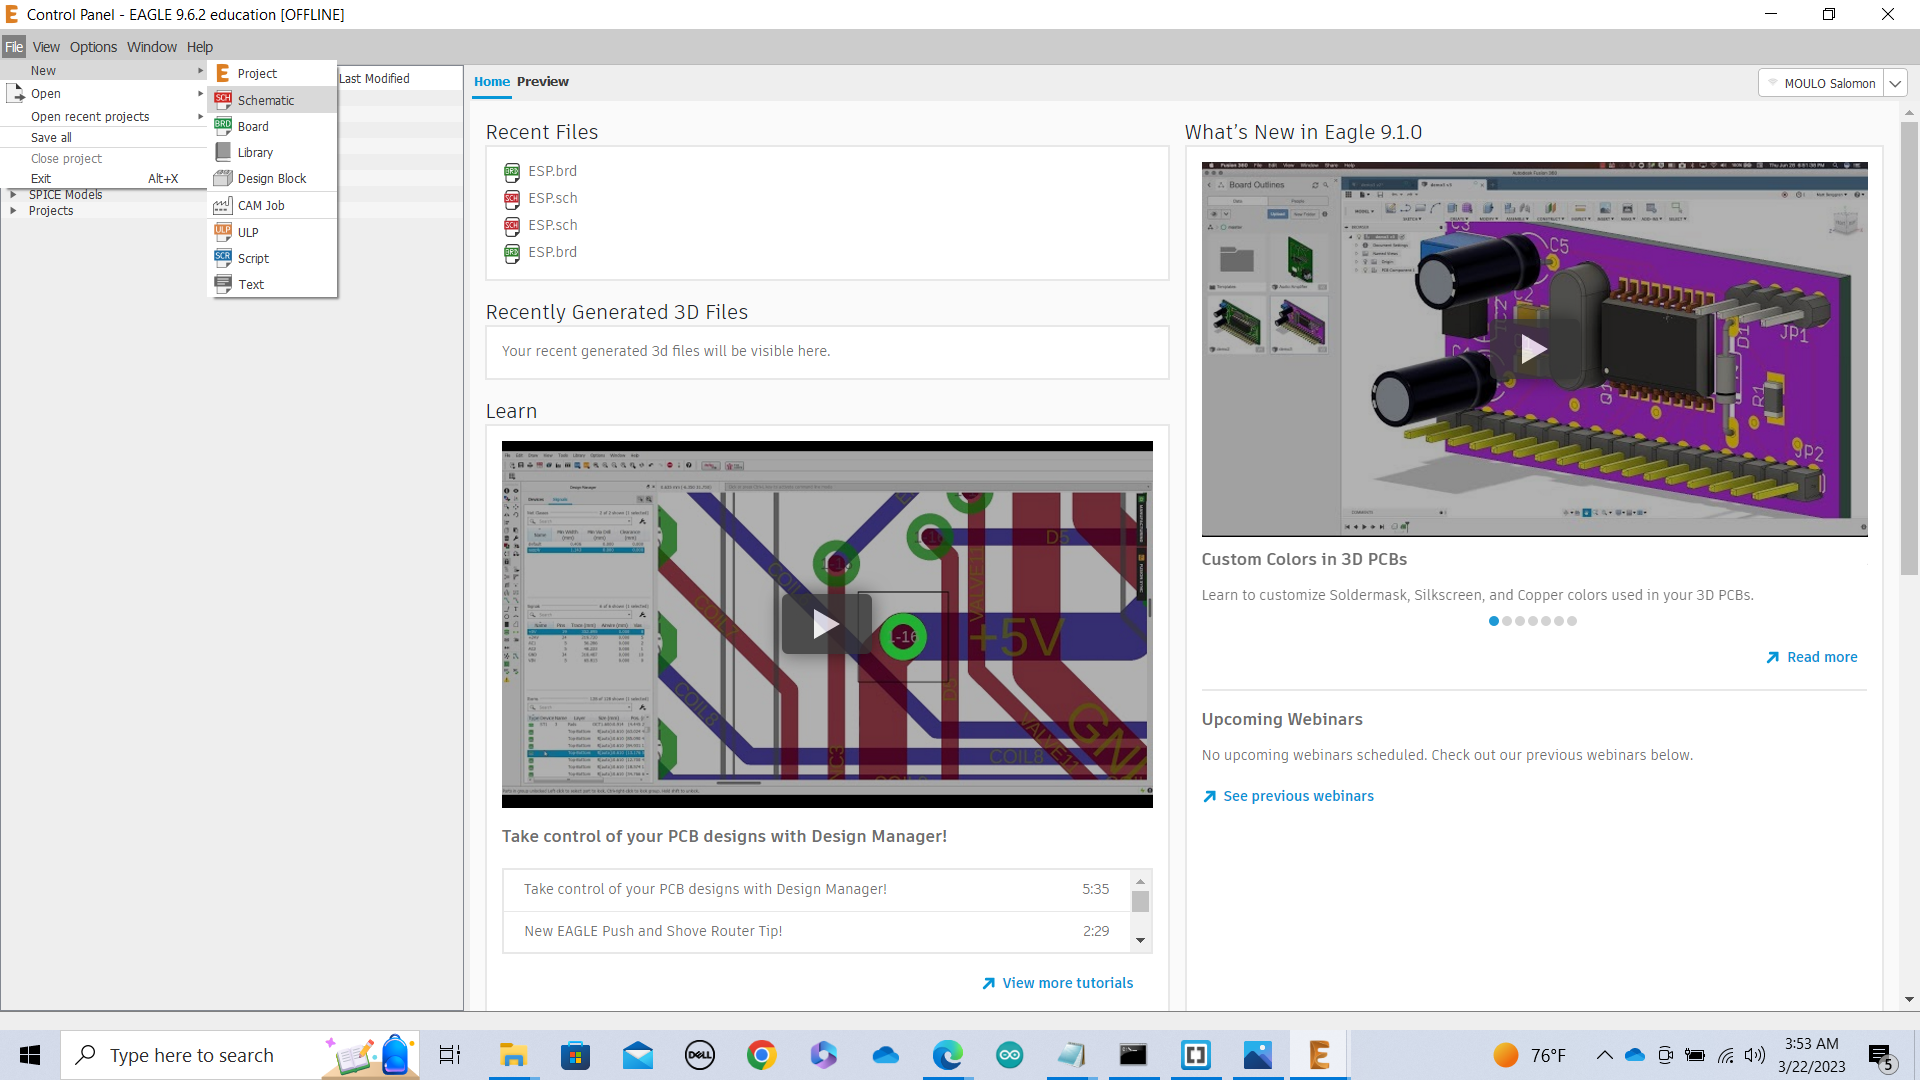Open the Options menu
This screenshot has height=1080, width=1920.
(x=93, y=47)
